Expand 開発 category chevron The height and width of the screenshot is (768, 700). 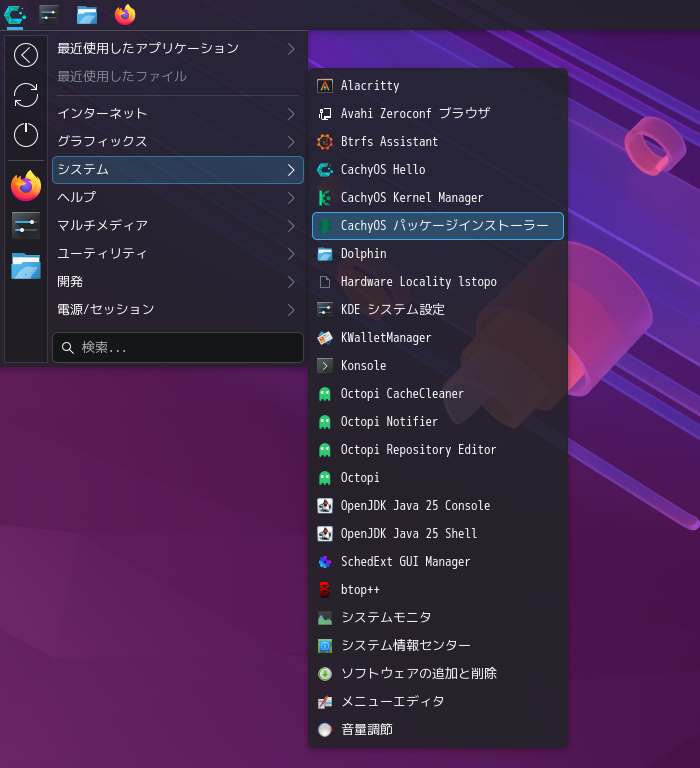[x=291, y=282]
